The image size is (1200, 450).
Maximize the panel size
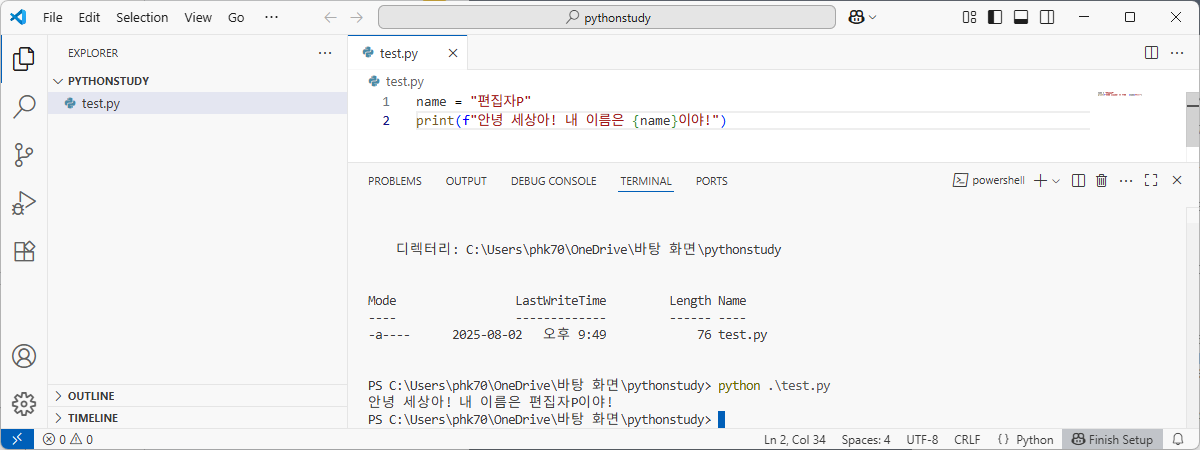1151,181
